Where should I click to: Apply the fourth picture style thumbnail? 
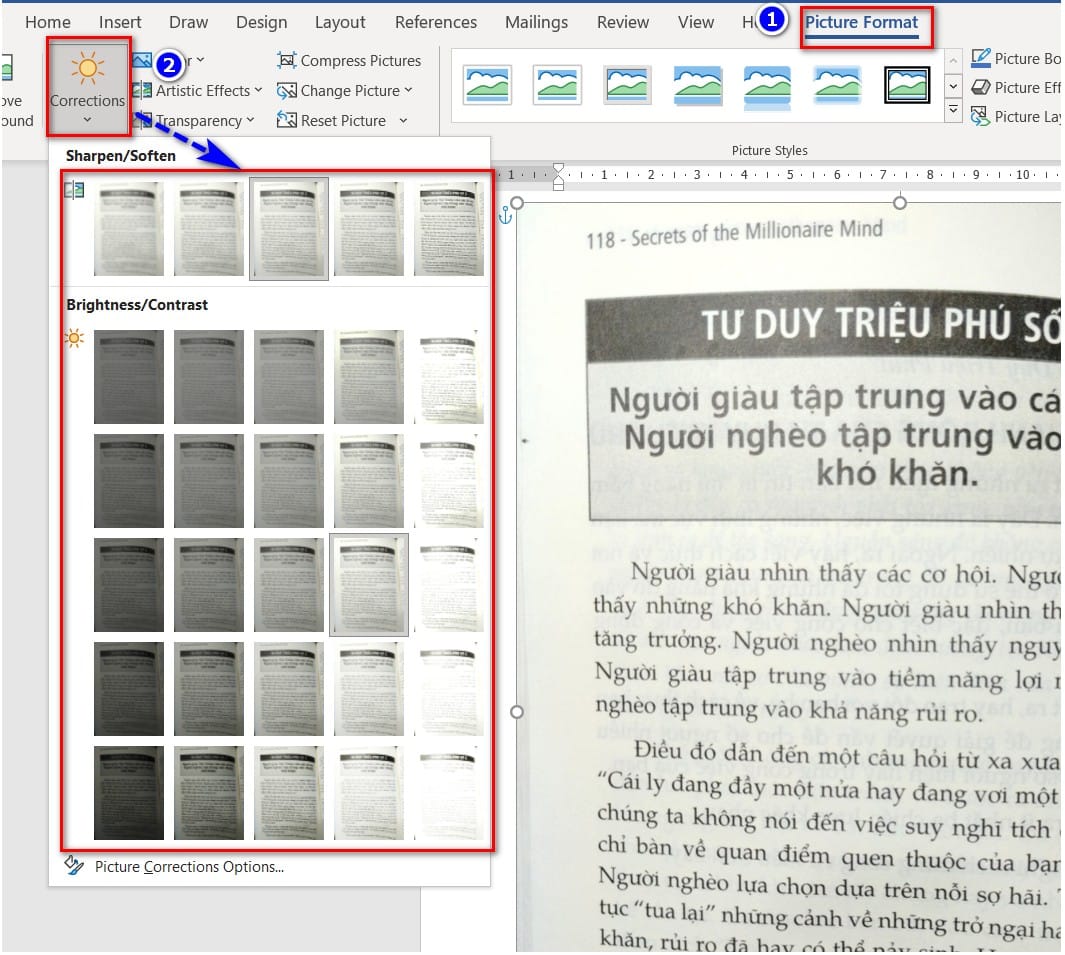[698, 85]
